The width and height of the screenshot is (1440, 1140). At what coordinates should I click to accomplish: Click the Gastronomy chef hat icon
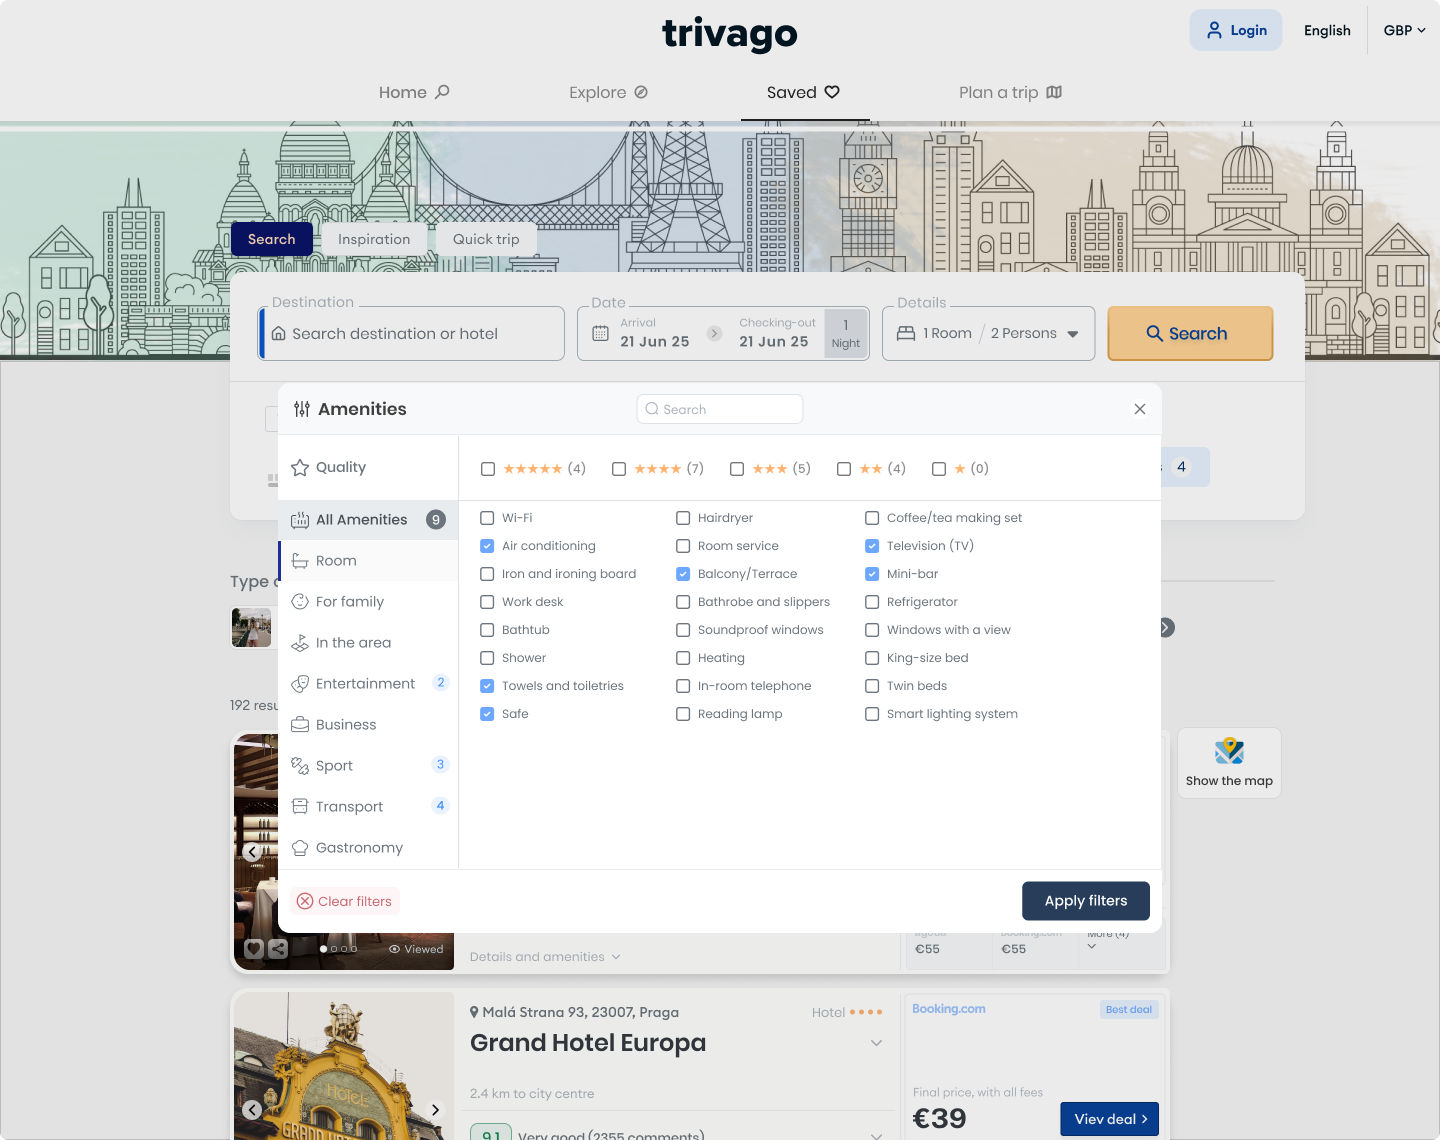pyautogui.click(x=300, y=848)
